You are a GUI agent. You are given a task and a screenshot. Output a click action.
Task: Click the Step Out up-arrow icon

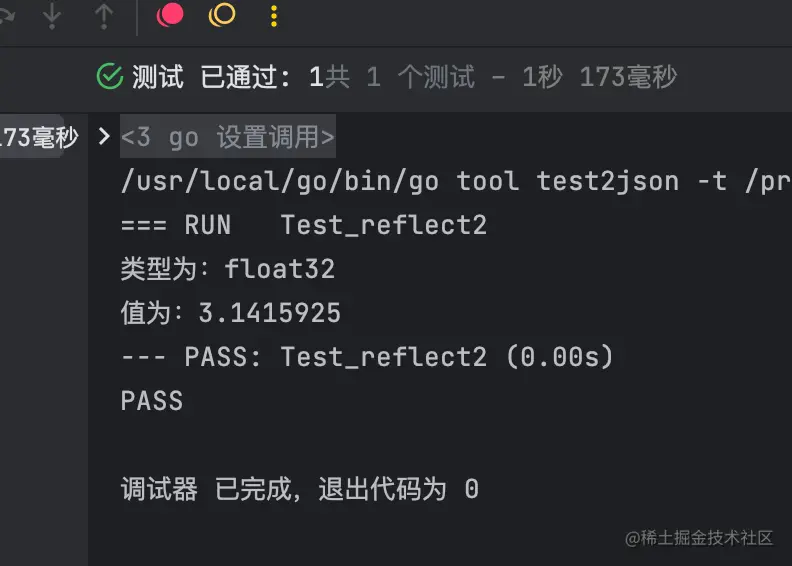point(104,16)
